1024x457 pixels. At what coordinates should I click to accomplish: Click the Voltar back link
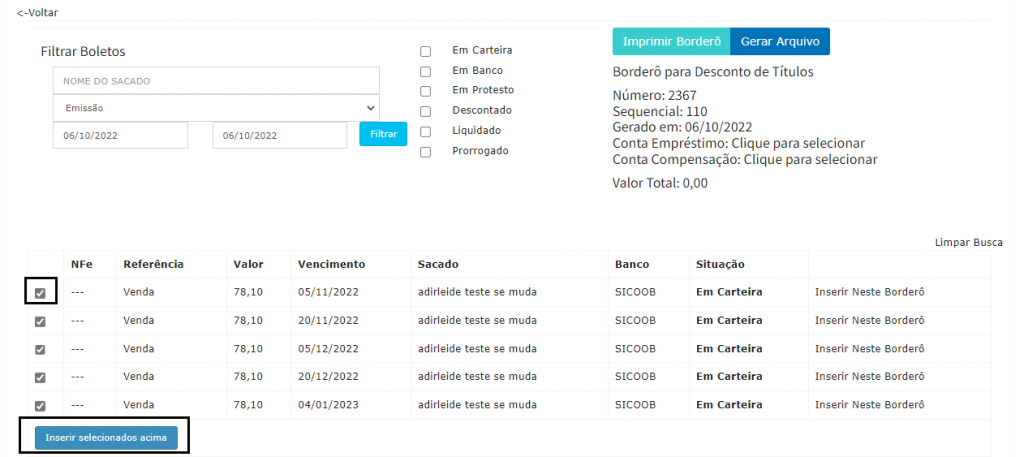point(38,12)
